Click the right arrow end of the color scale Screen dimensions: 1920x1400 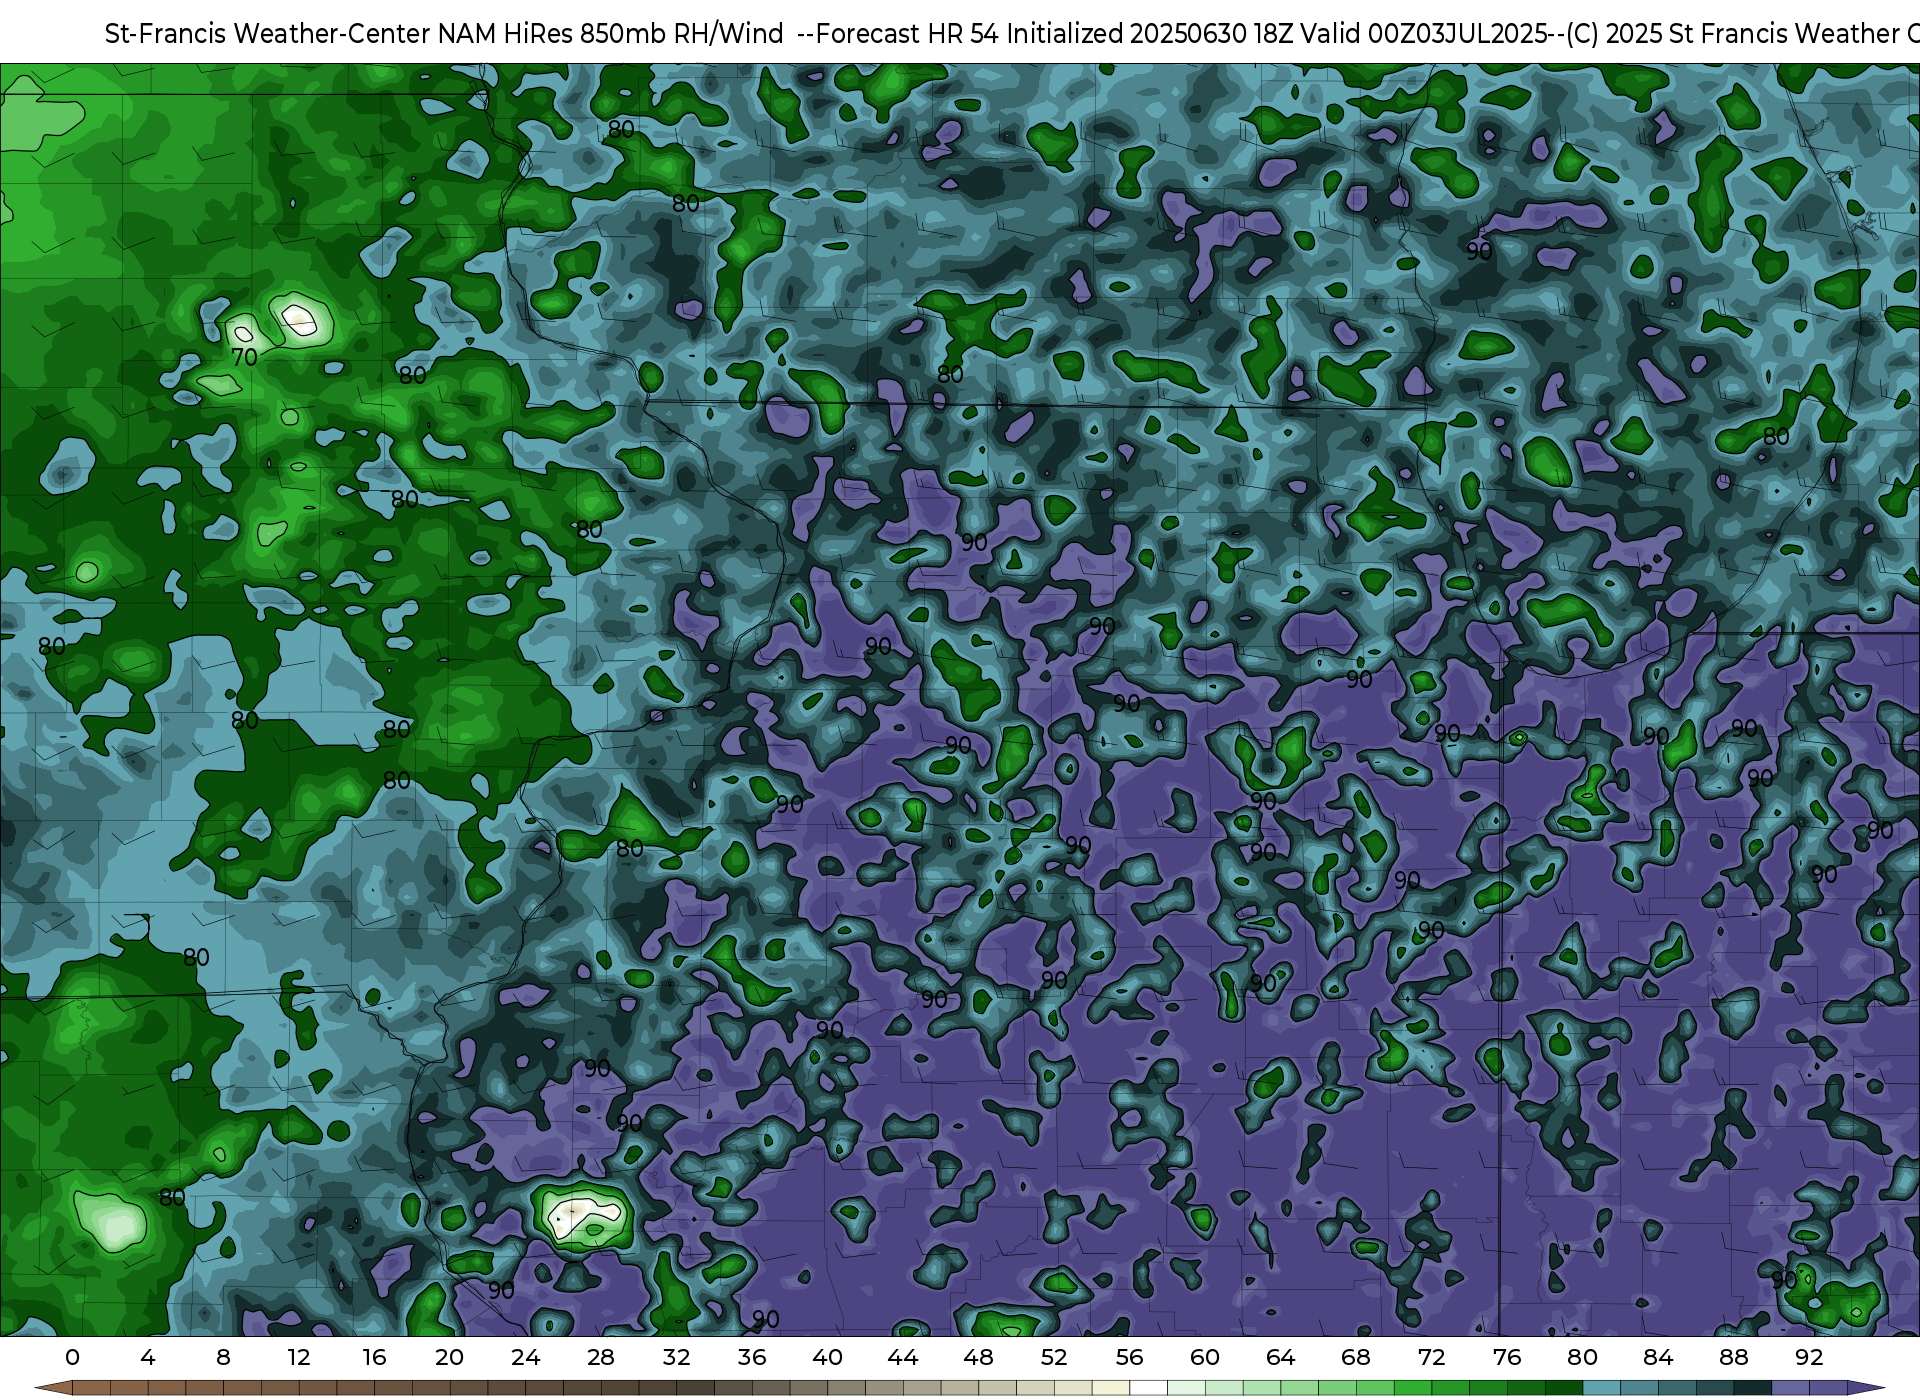pos(1866,1388)
